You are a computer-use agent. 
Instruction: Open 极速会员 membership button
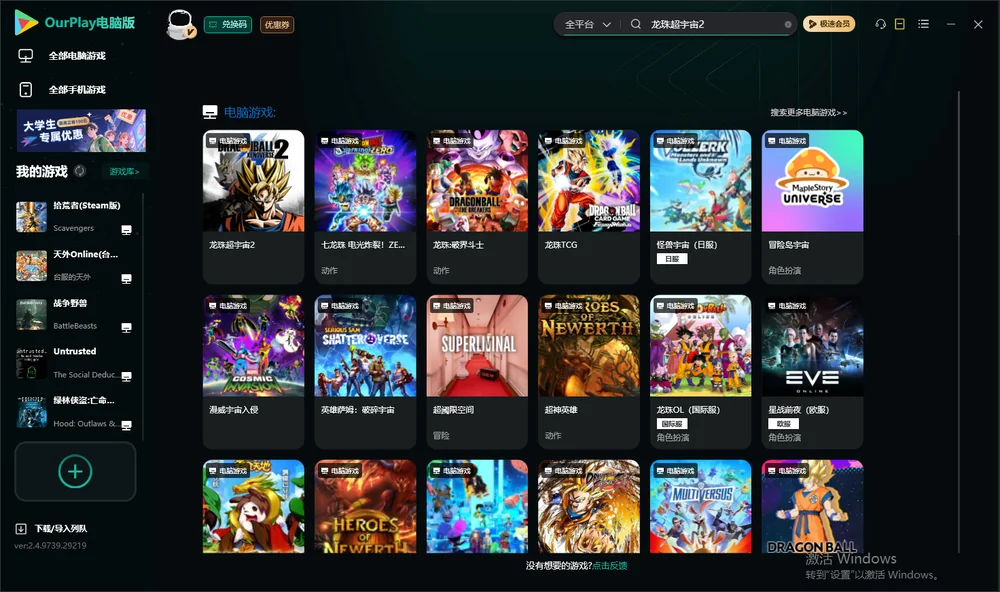coord(829,24)
